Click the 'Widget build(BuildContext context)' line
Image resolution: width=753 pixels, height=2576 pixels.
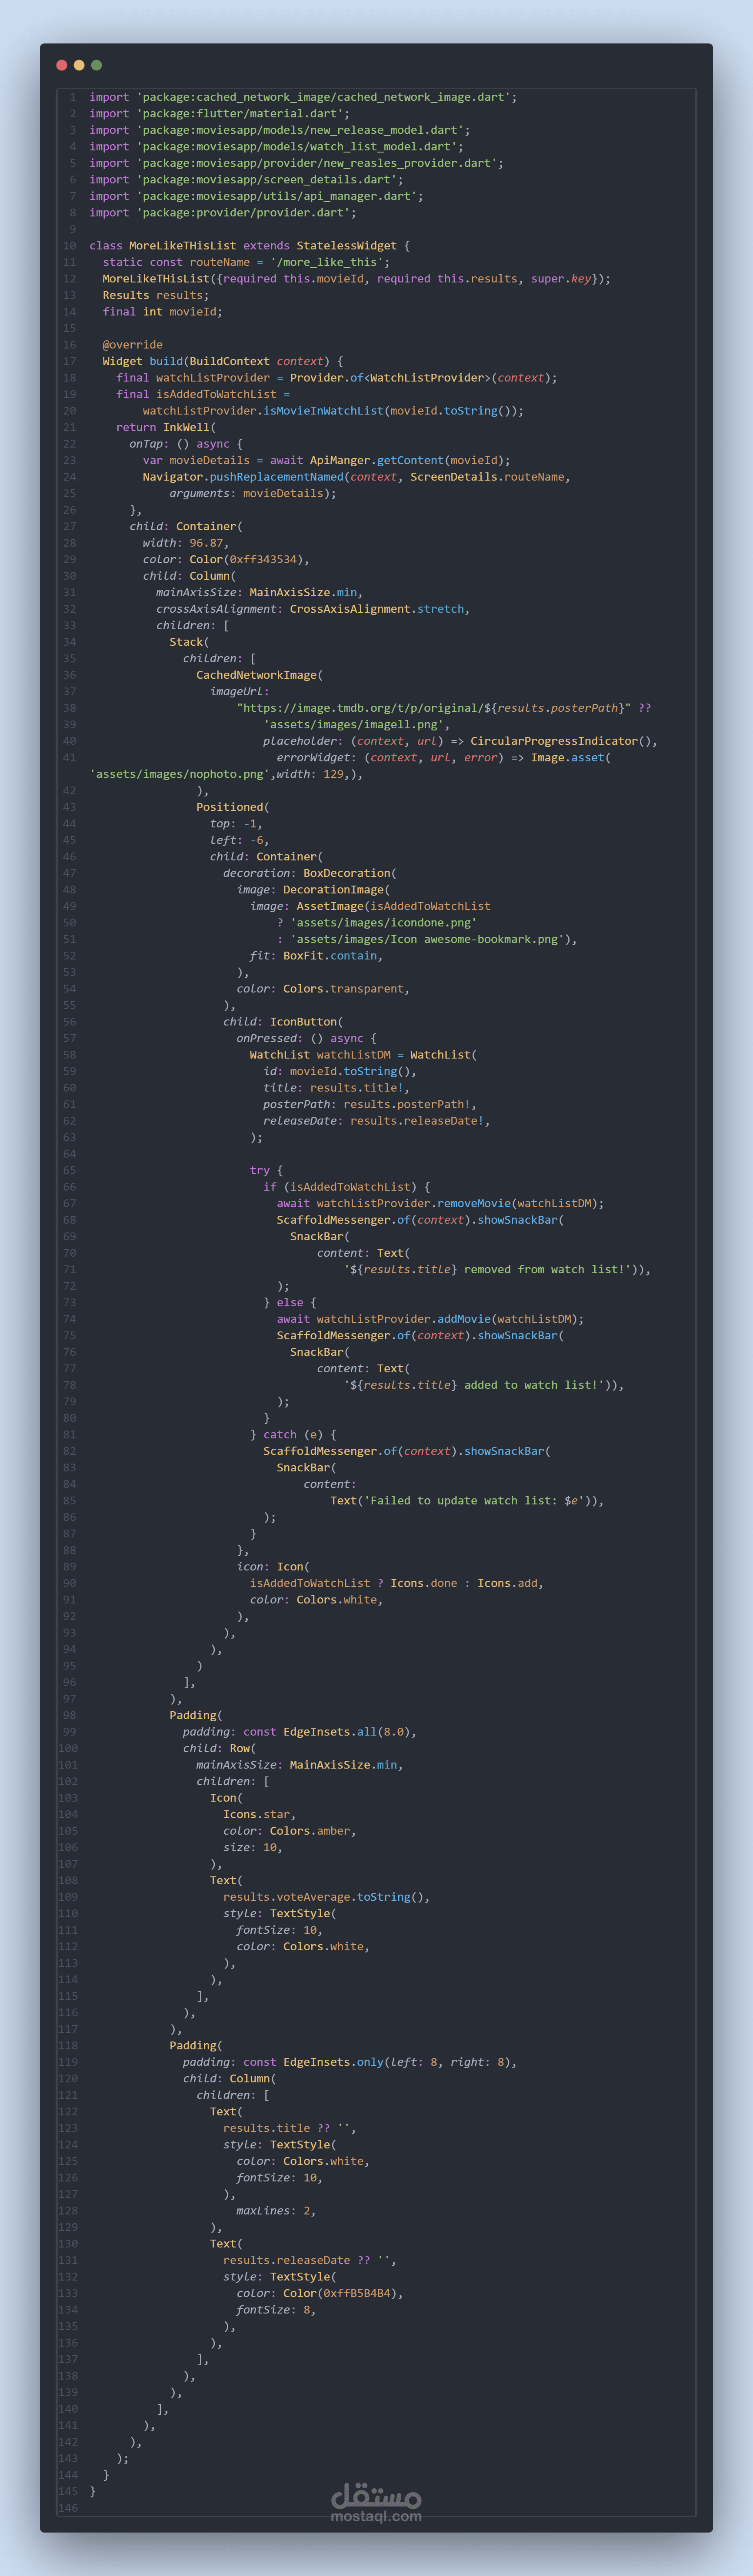tap(222, 361)
